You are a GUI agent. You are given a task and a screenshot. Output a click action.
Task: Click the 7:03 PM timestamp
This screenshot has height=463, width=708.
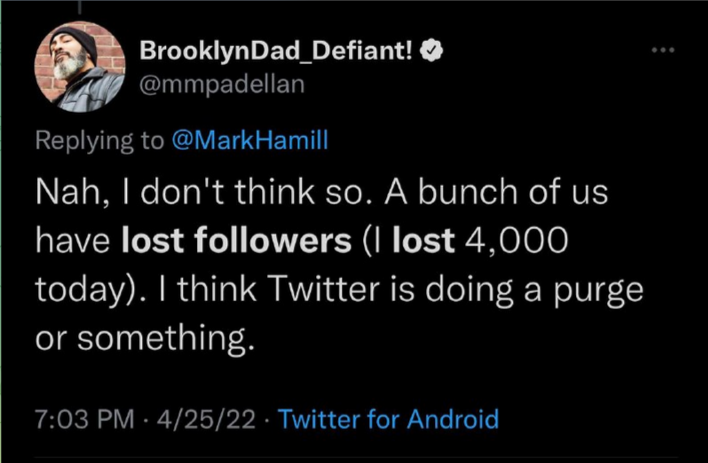point(84,419)
